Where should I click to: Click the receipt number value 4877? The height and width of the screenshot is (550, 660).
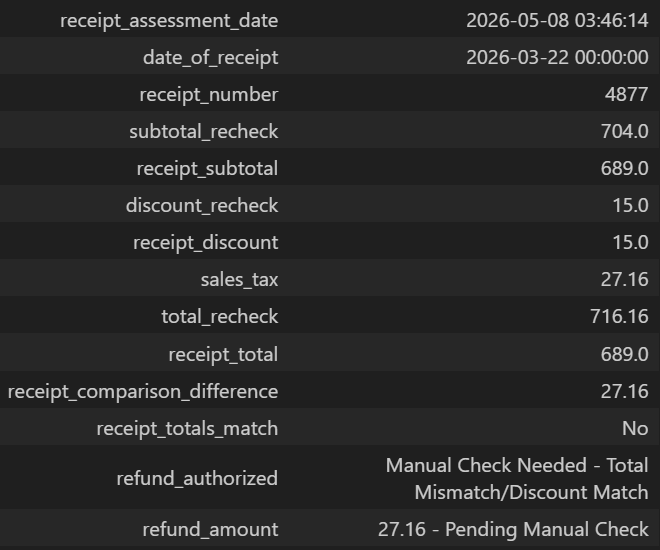(x=626, y=95)
